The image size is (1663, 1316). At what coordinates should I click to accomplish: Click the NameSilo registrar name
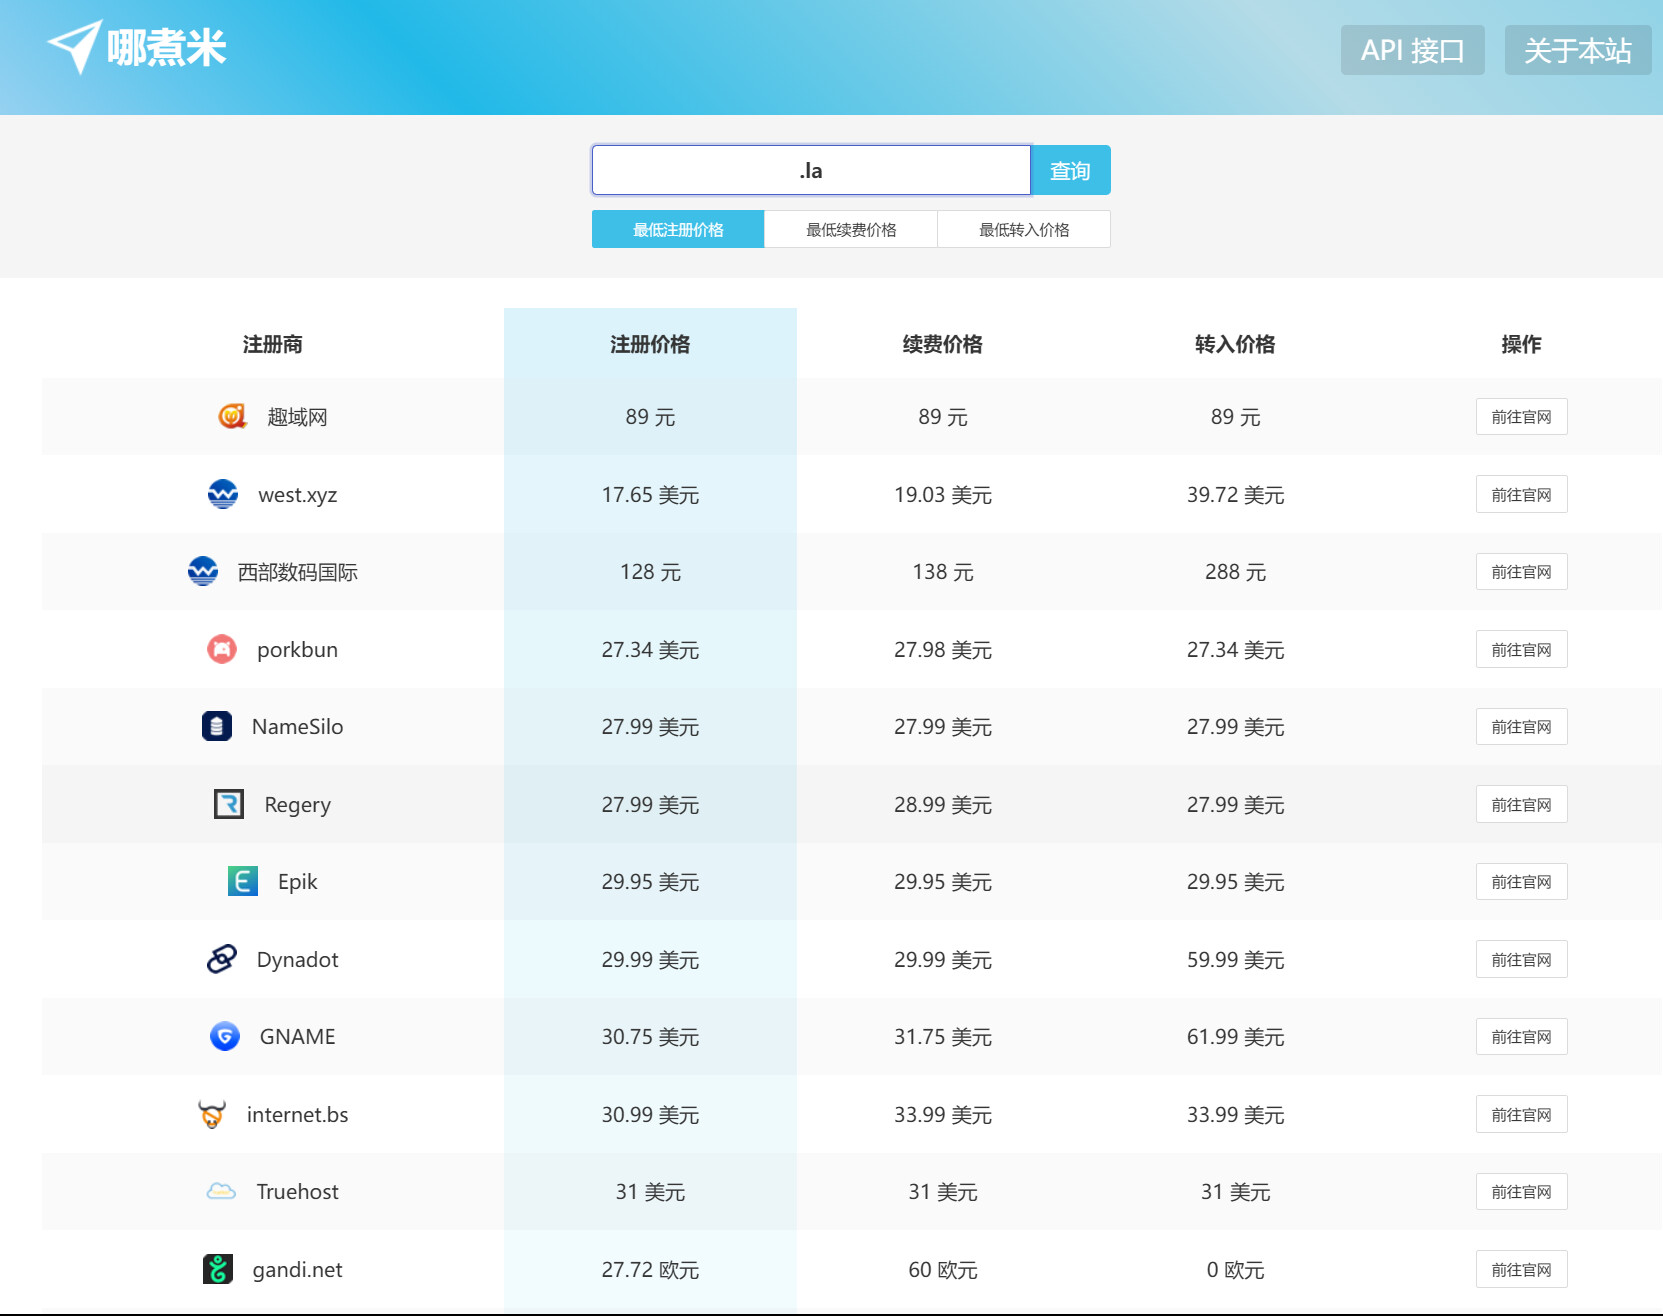297,727
